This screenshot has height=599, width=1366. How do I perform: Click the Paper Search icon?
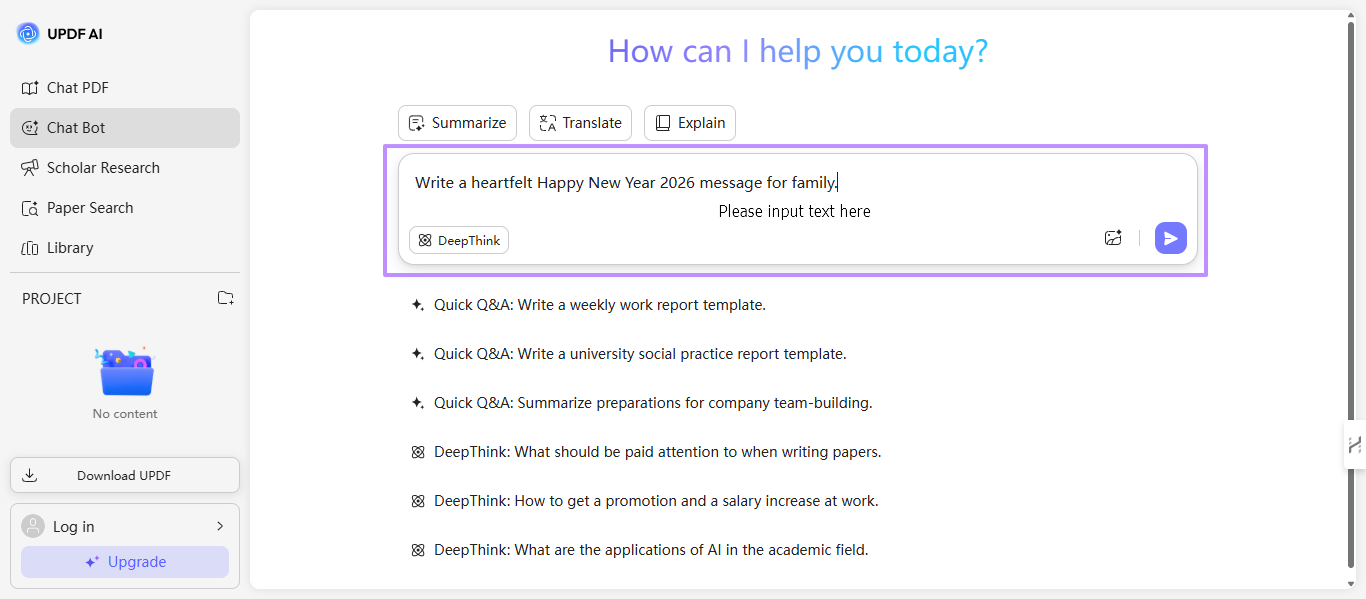point(30,208)
